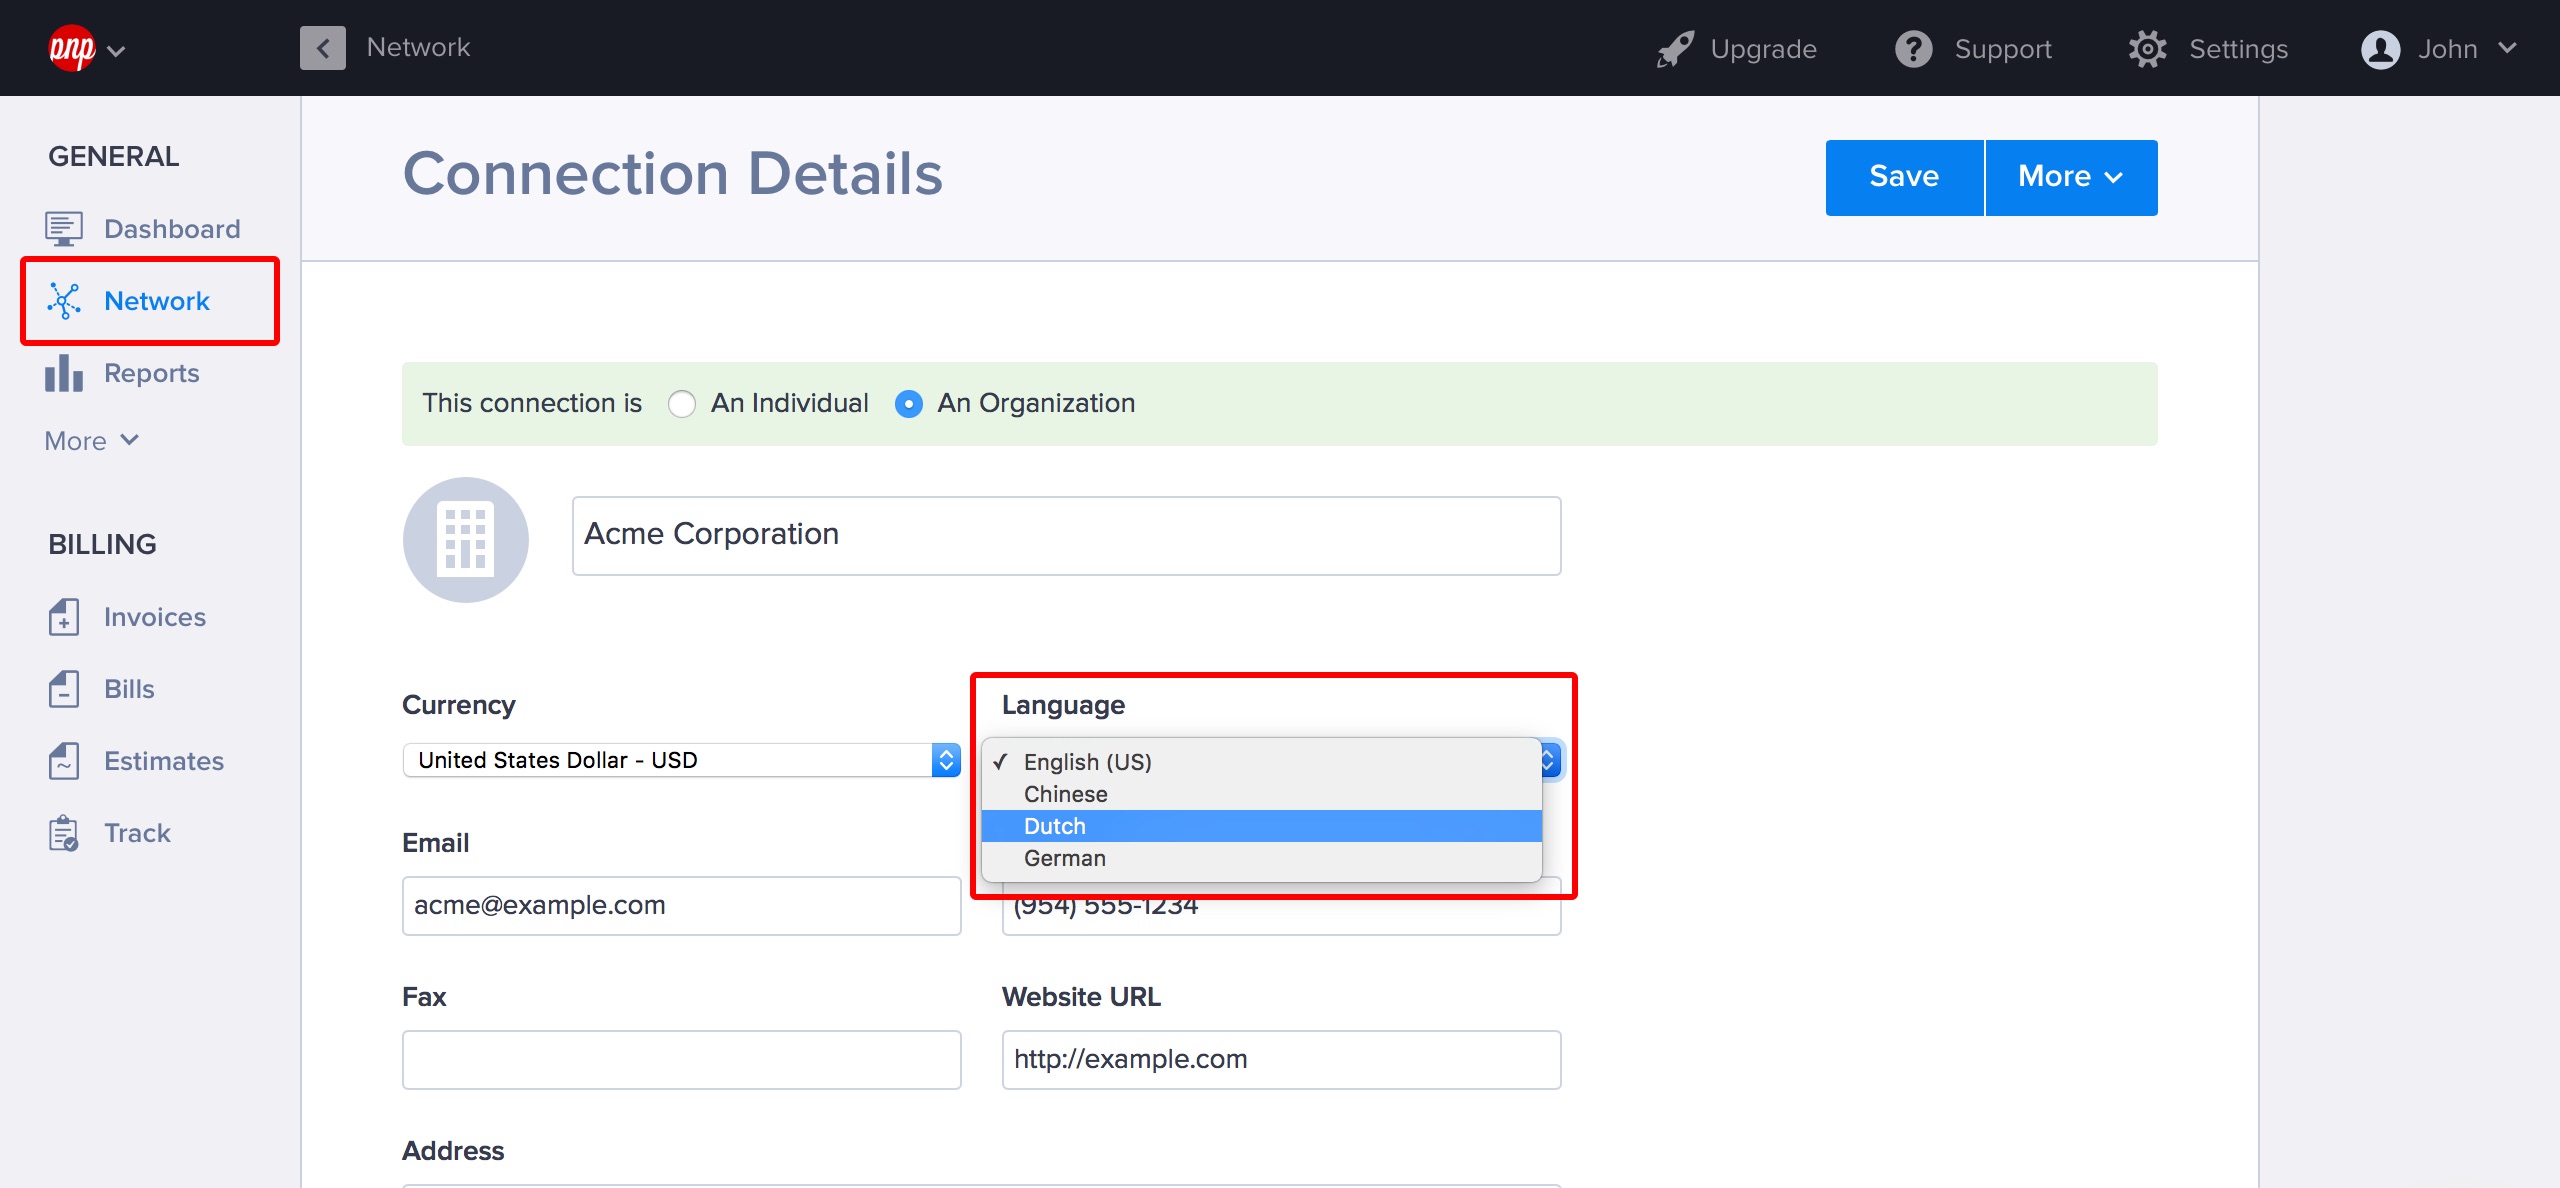Click the Track clipboard icon
Viewport: 2560px width, 1188px height.
click(63, 833)
